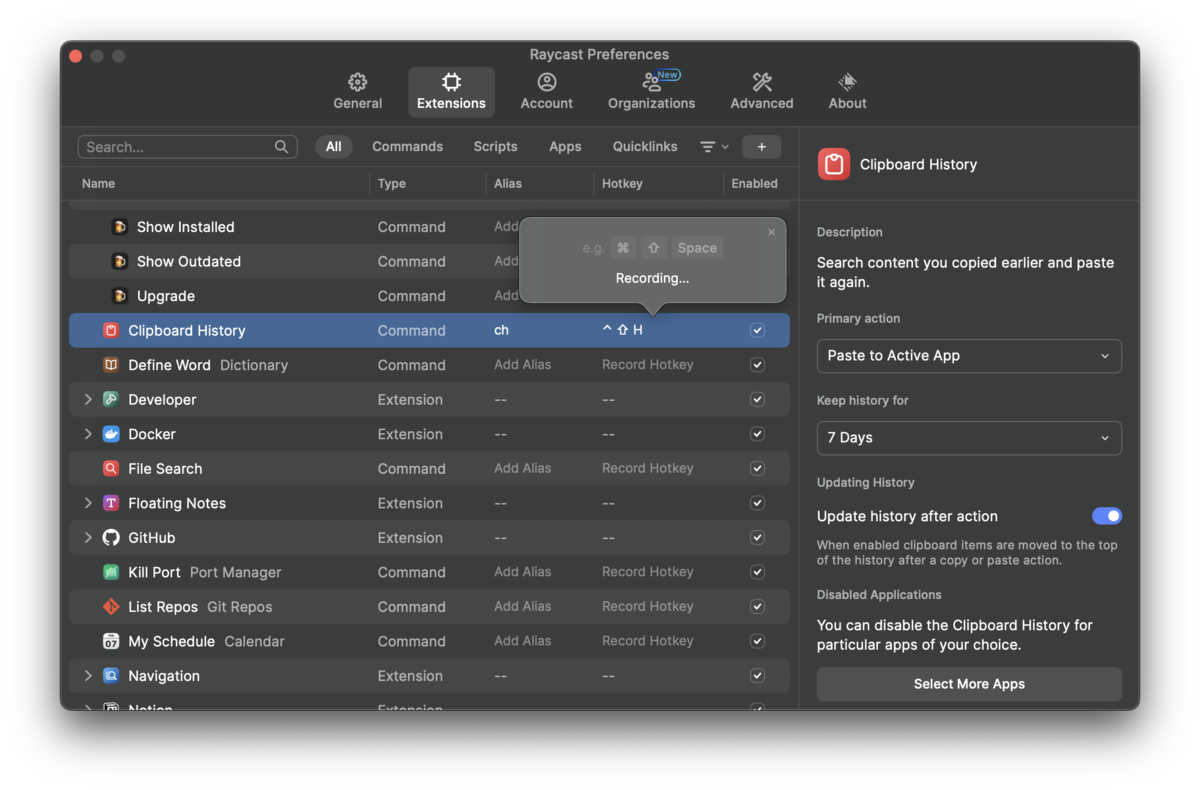Click the Search extensions field

click(x=187, y=147)
